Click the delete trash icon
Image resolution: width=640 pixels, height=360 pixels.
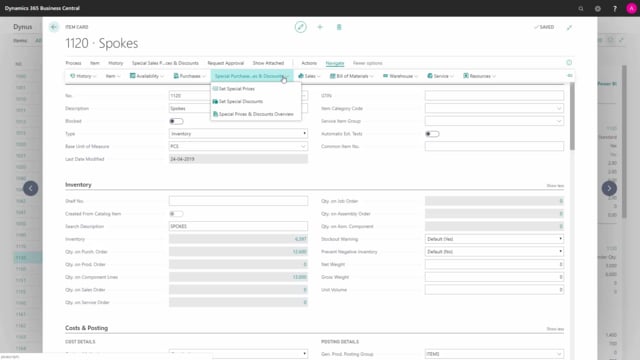tap(339, 27)
